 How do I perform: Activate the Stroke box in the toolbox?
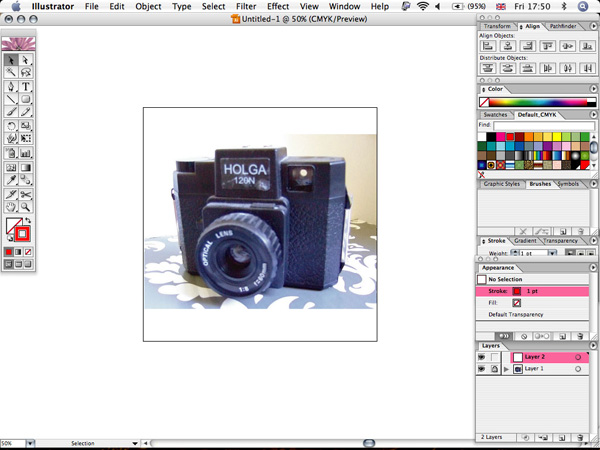click(23, 233)
